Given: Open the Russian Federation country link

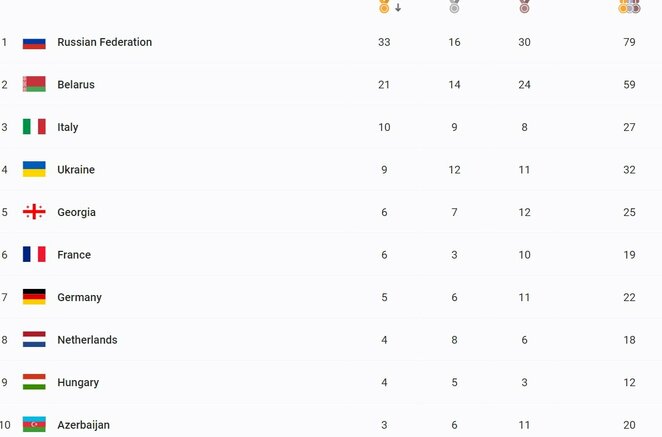Looking at the screenshot, I should tap(104, 43).
